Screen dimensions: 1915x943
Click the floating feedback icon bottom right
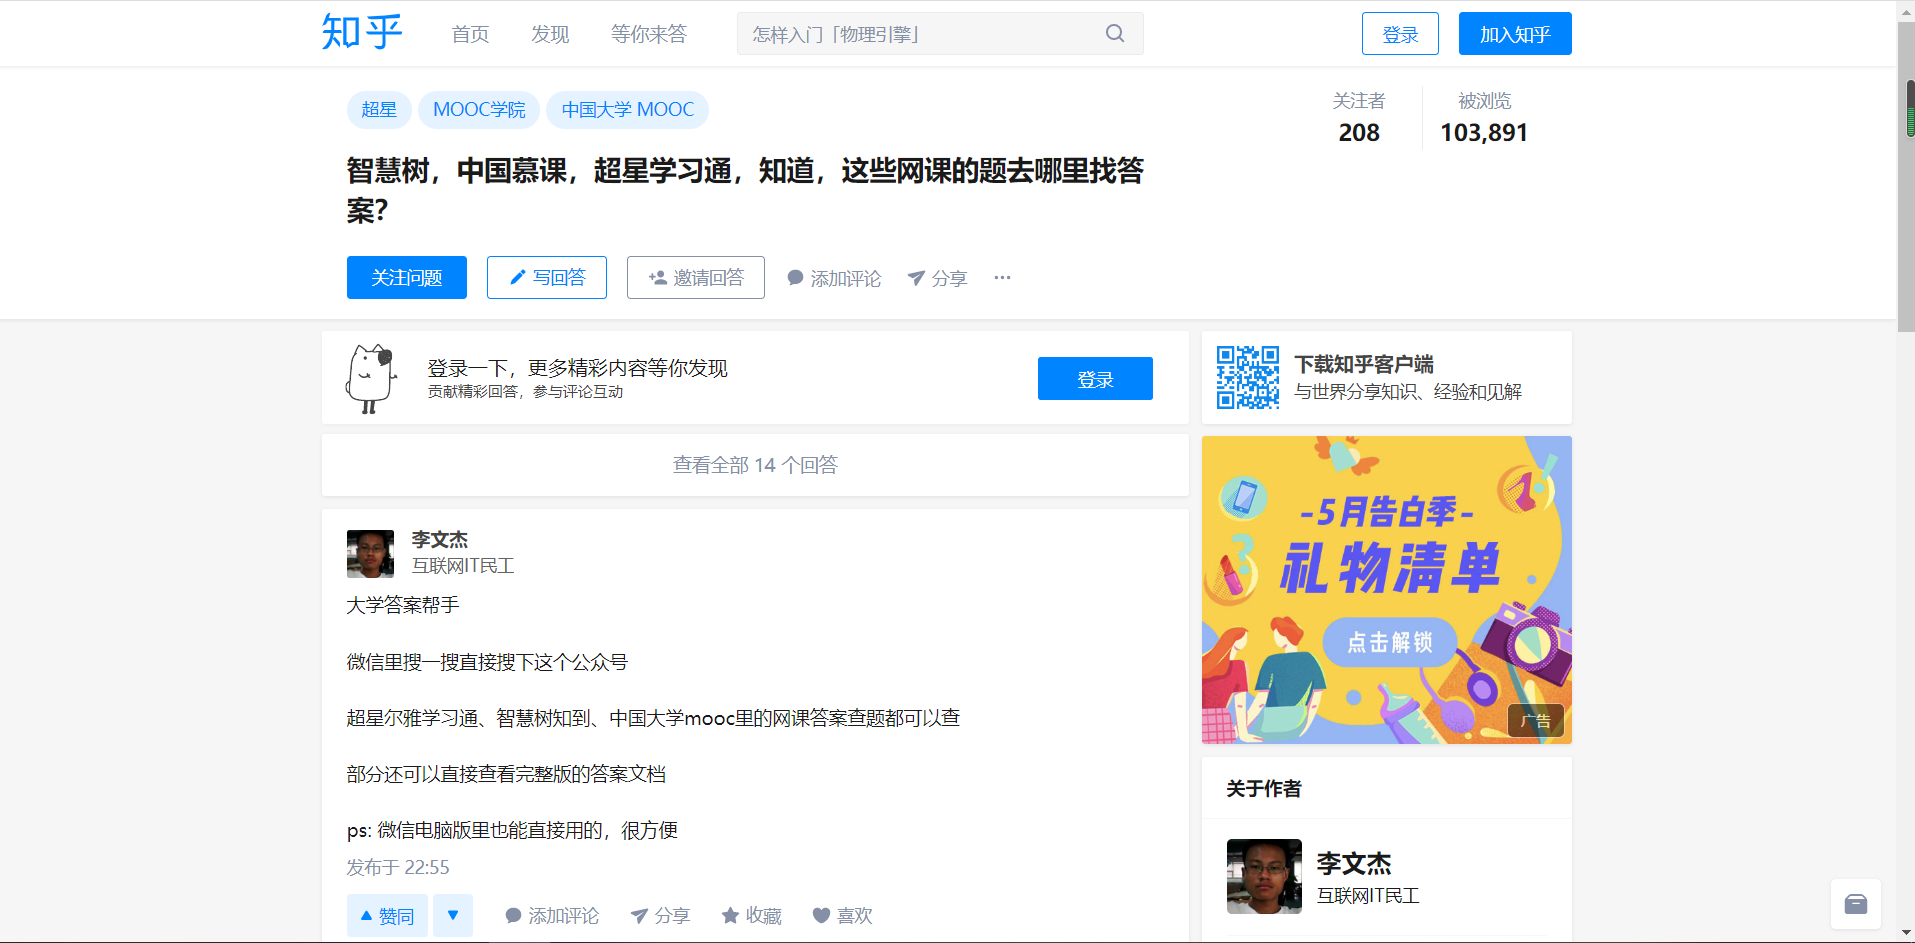pyautogui.click(x=1856, y=904)
